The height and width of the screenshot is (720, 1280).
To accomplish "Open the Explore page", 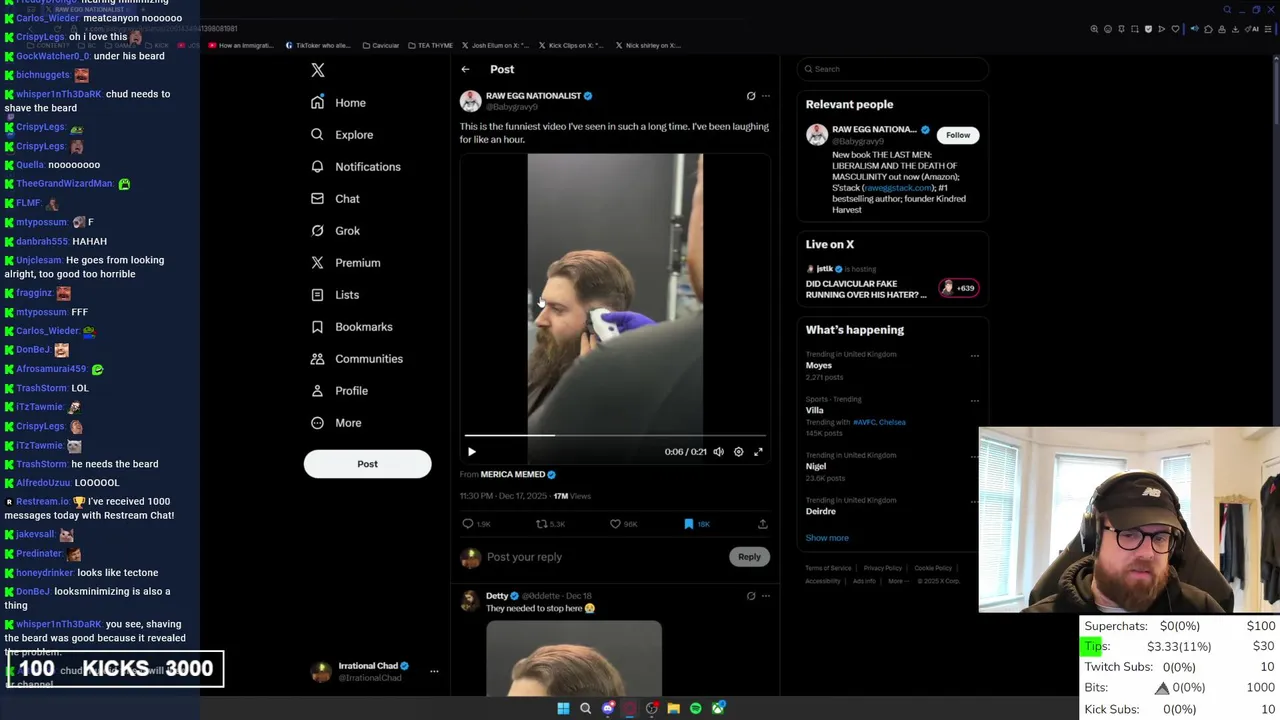I will pos(341,135).
